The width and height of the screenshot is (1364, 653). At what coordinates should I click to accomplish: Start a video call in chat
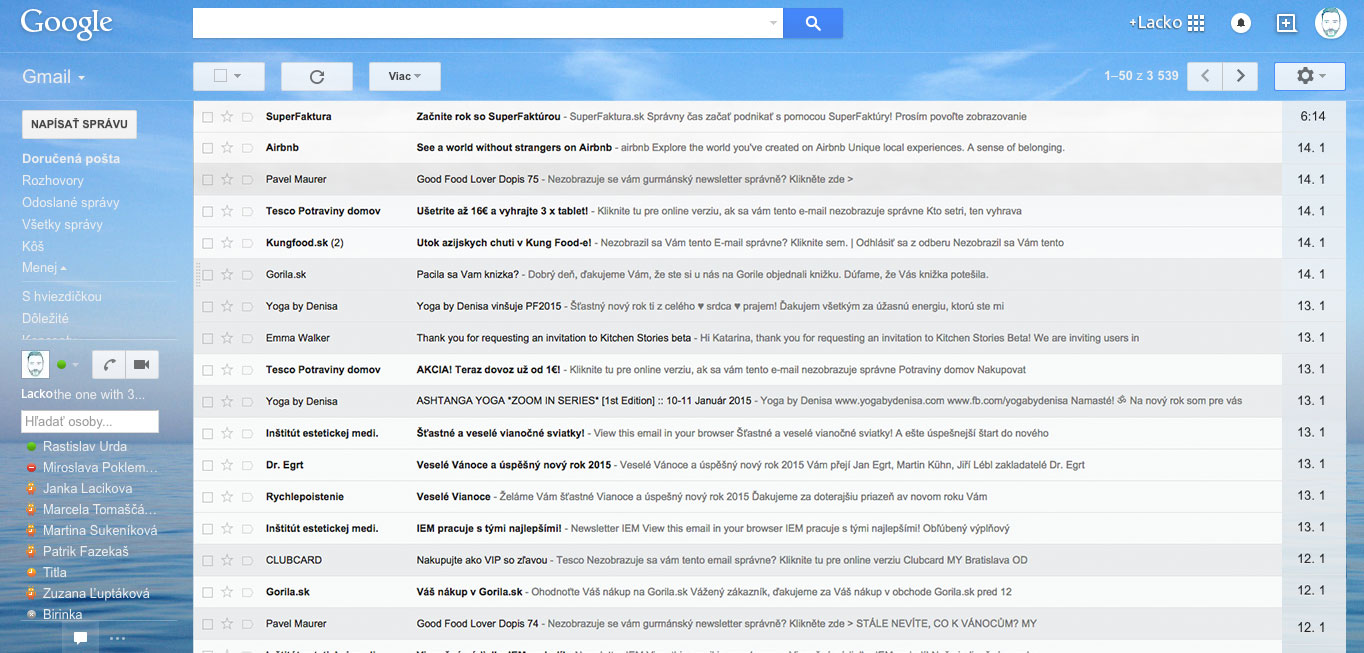point(141,365)
